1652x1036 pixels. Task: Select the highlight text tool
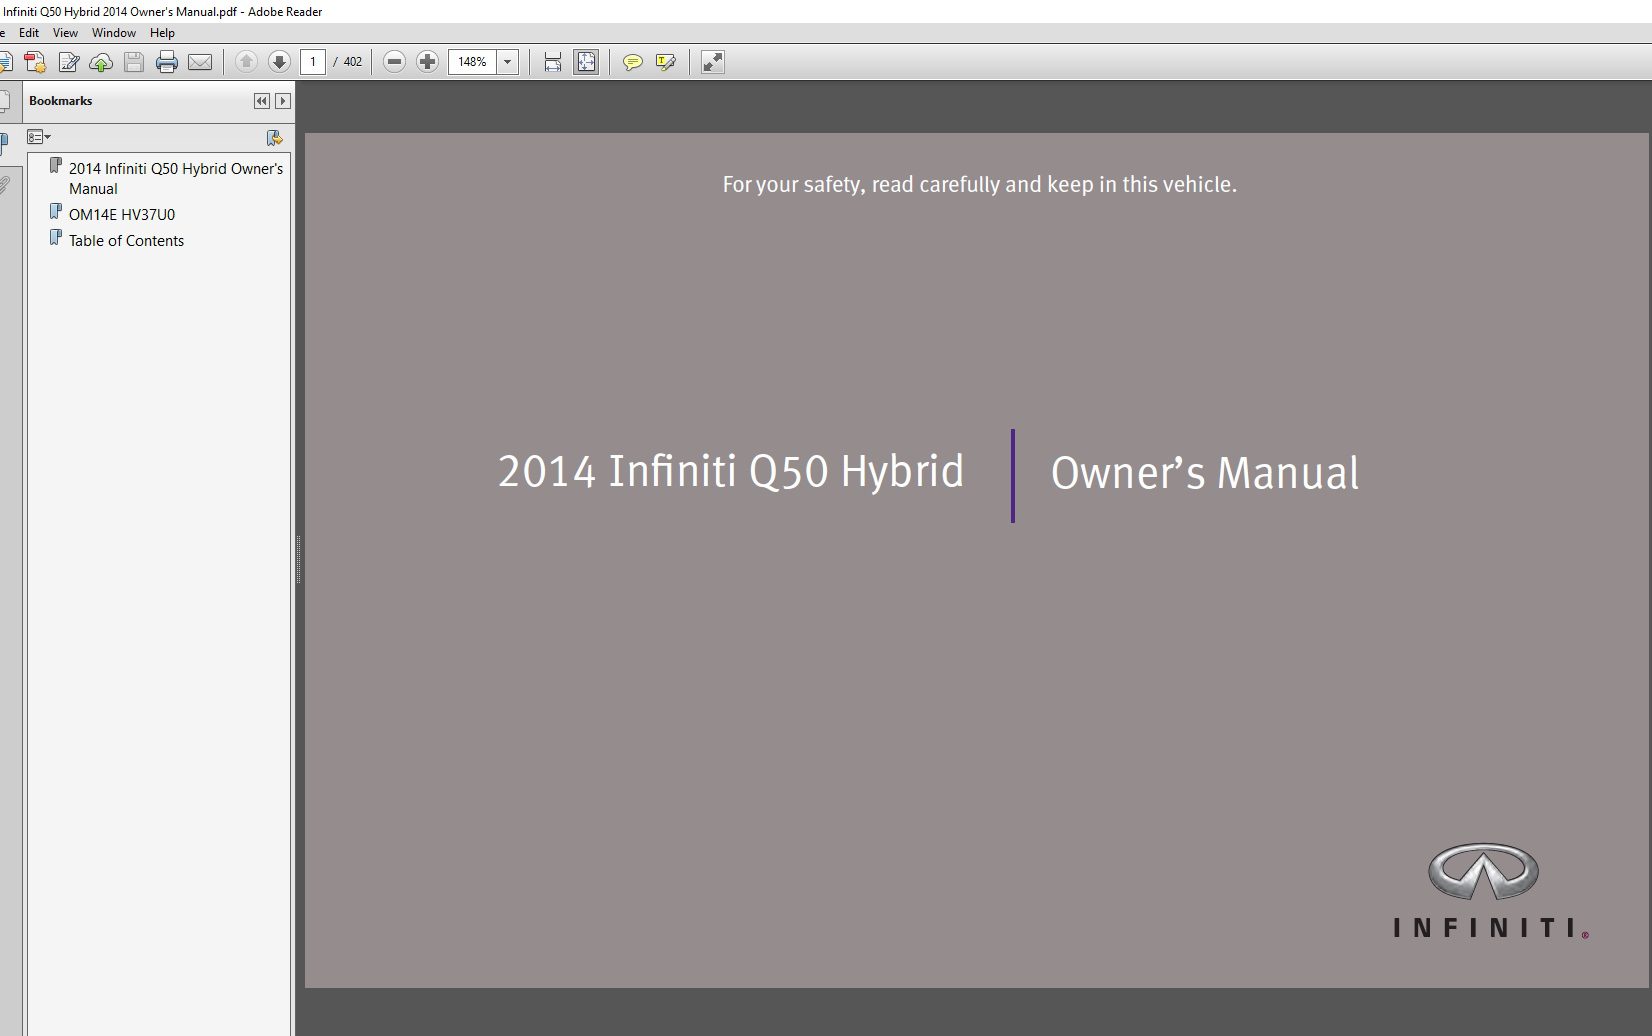click(665, 62)
